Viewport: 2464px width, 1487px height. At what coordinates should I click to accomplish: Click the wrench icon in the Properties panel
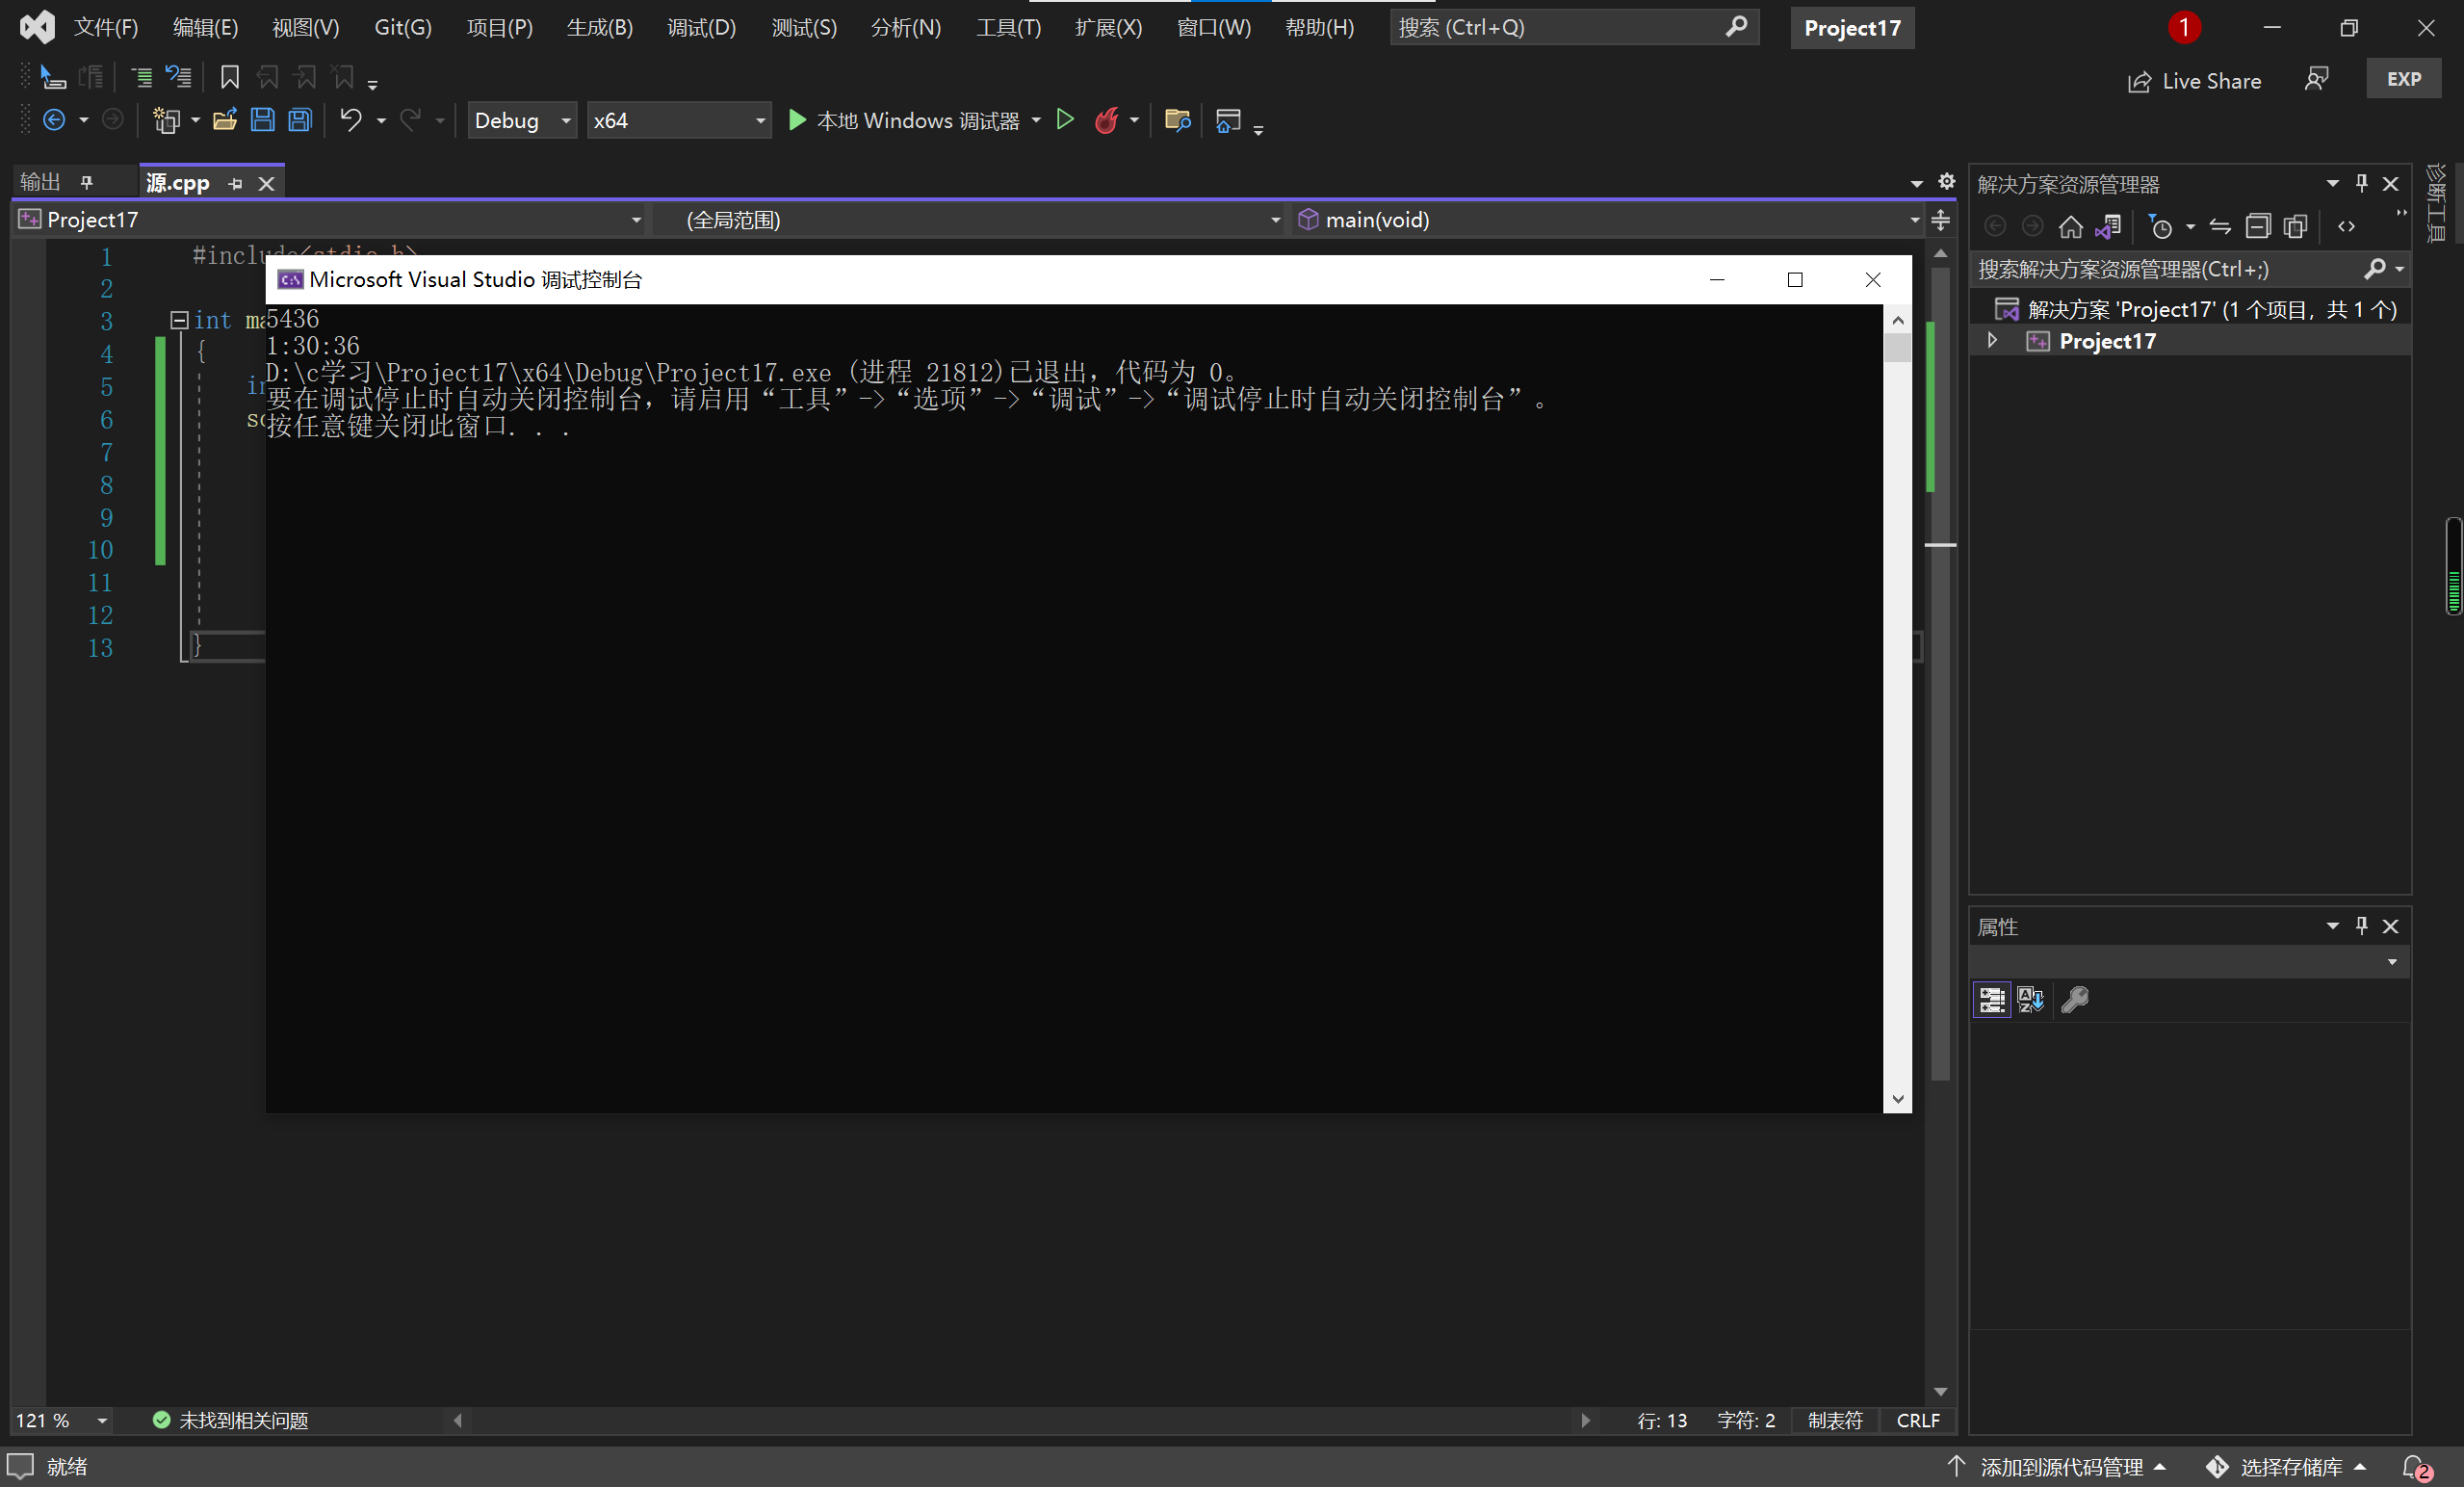click(2075, 1000)
